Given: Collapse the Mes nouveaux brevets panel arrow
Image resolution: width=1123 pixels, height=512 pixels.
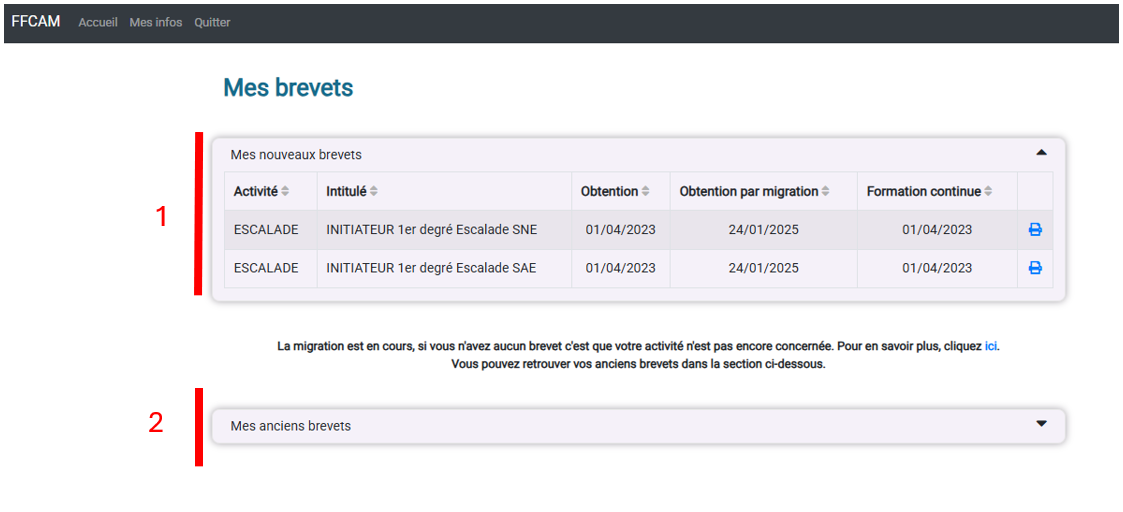Looking at the screenshot, I should click(x=1041, y=153).
